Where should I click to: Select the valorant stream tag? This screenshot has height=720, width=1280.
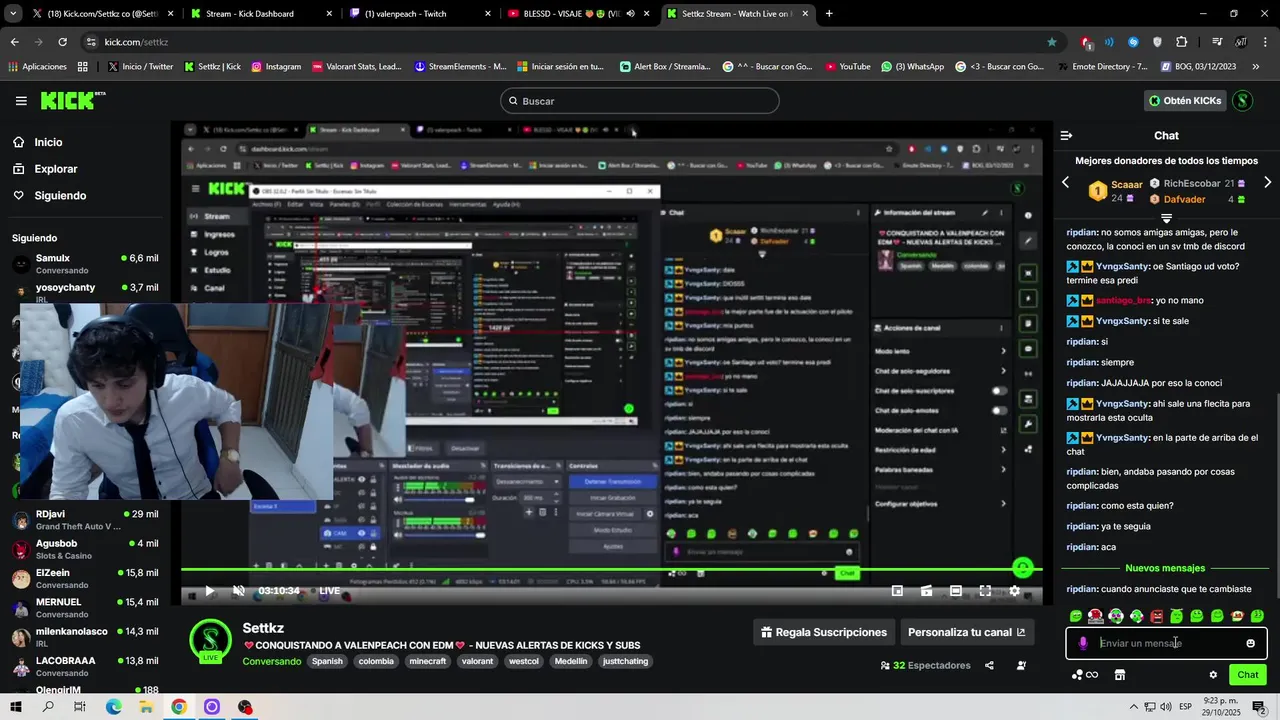477,661
